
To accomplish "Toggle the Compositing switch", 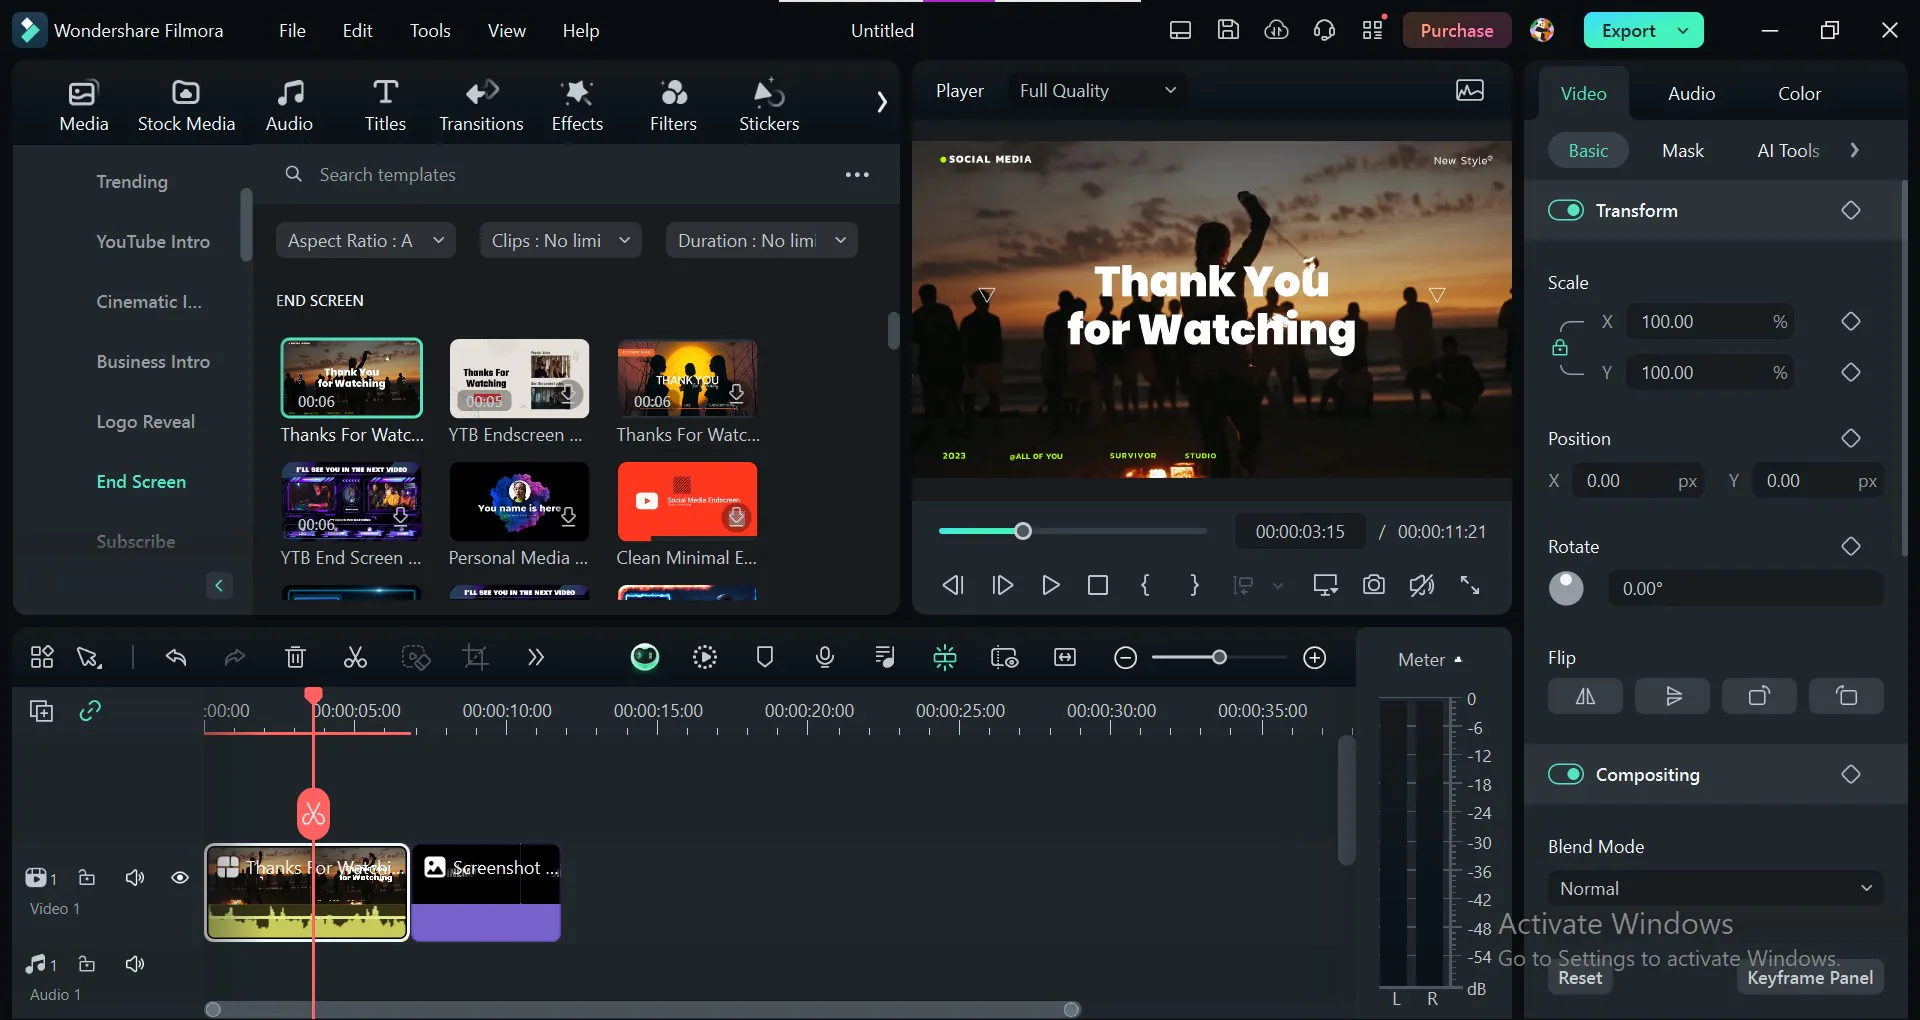I will point(1565,774).
